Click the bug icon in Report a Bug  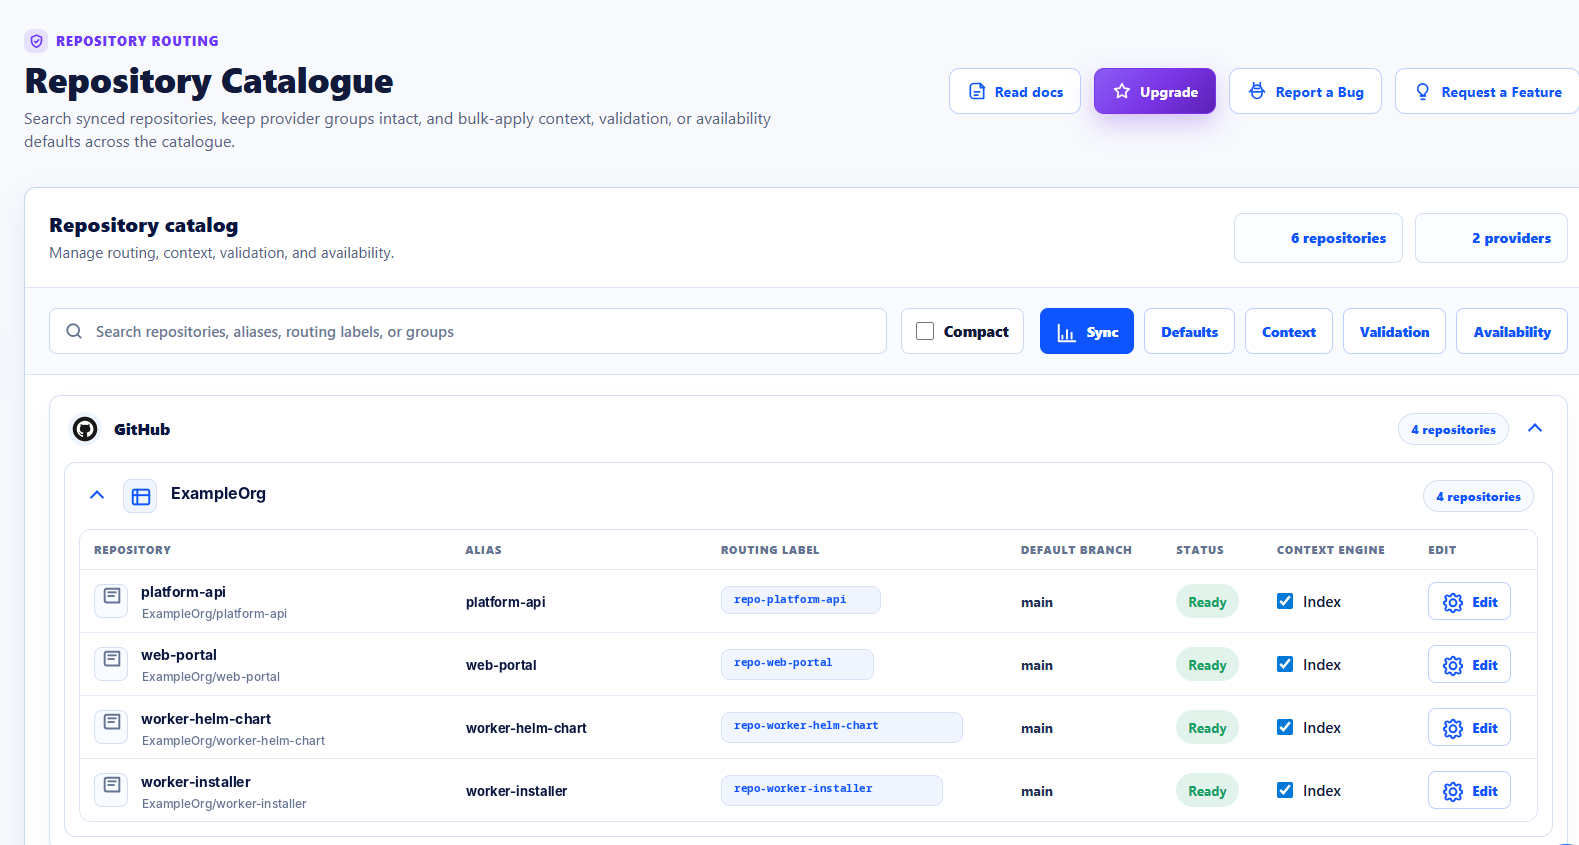[1257, 92]
